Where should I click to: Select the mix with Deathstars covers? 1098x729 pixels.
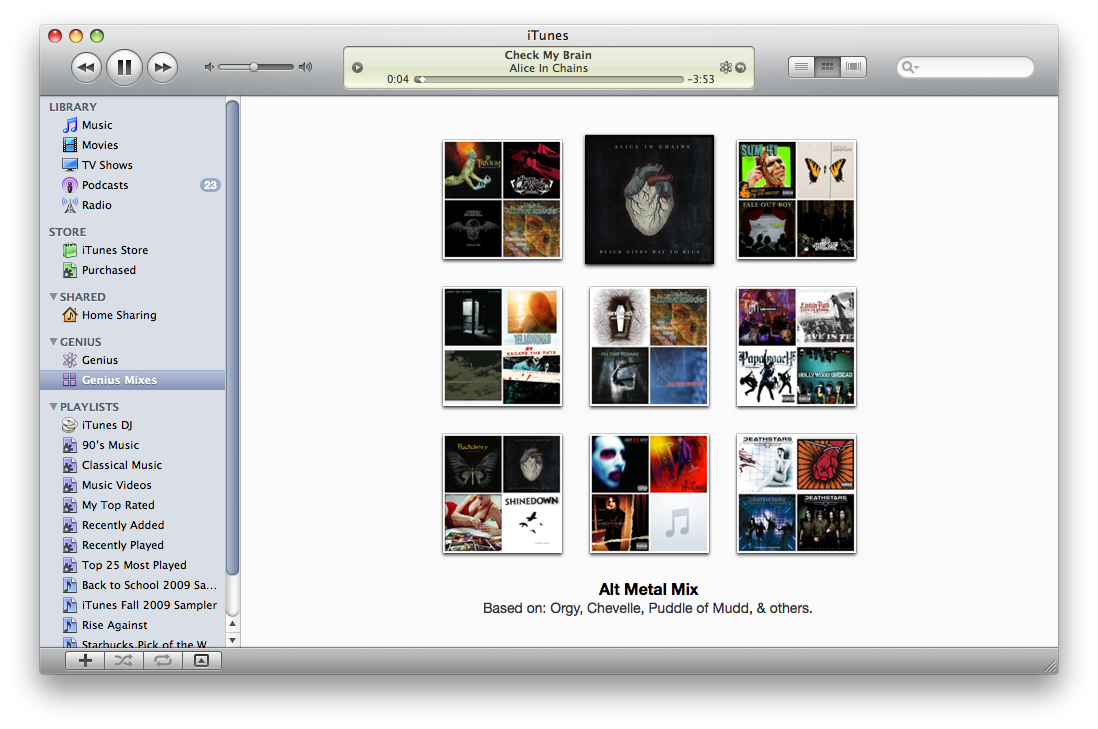(x=796, y=494)
